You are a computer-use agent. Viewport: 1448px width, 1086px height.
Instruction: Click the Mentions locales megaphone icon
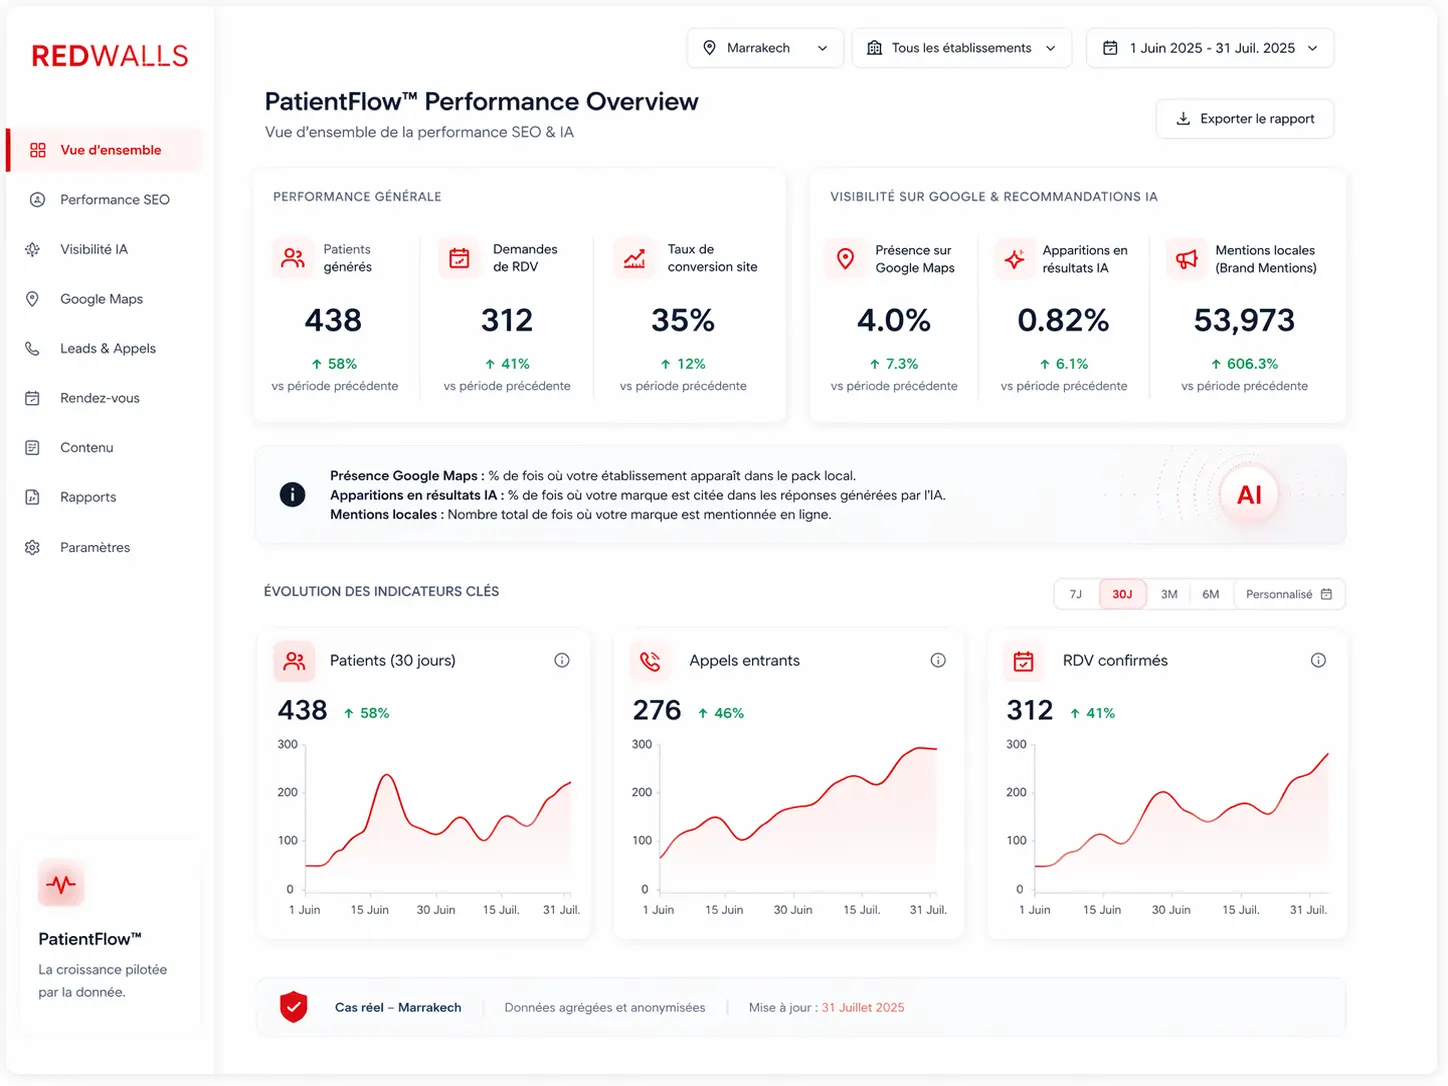pos(1187,259)
